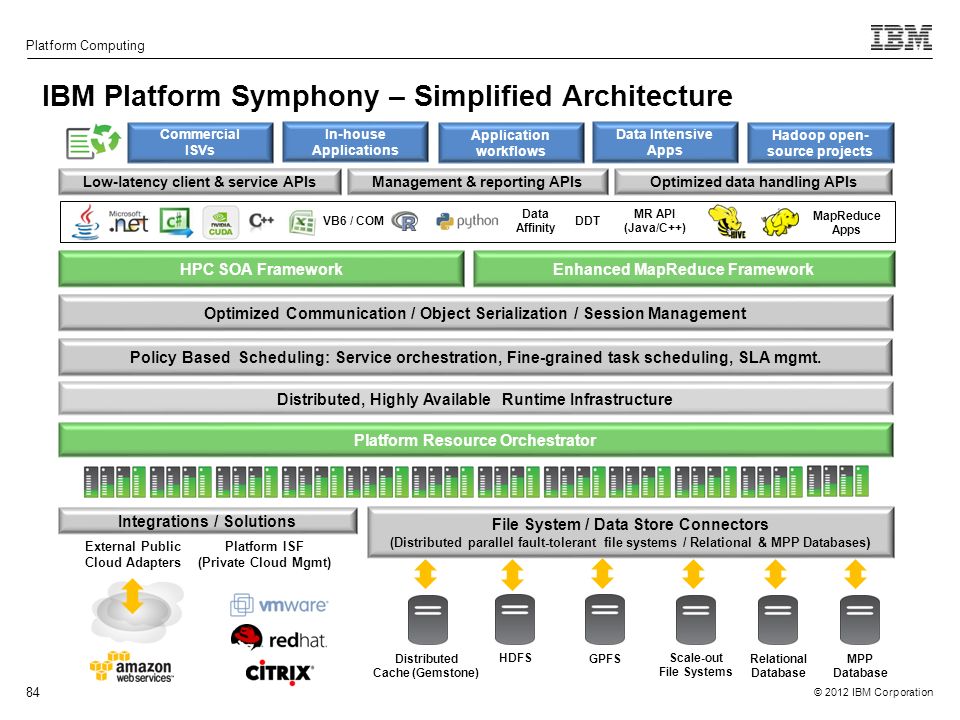Select the Application workflows box
Image resolution: width=960 pixels, height=720 pixels.
pyautogui.click(x=511, y=143)
